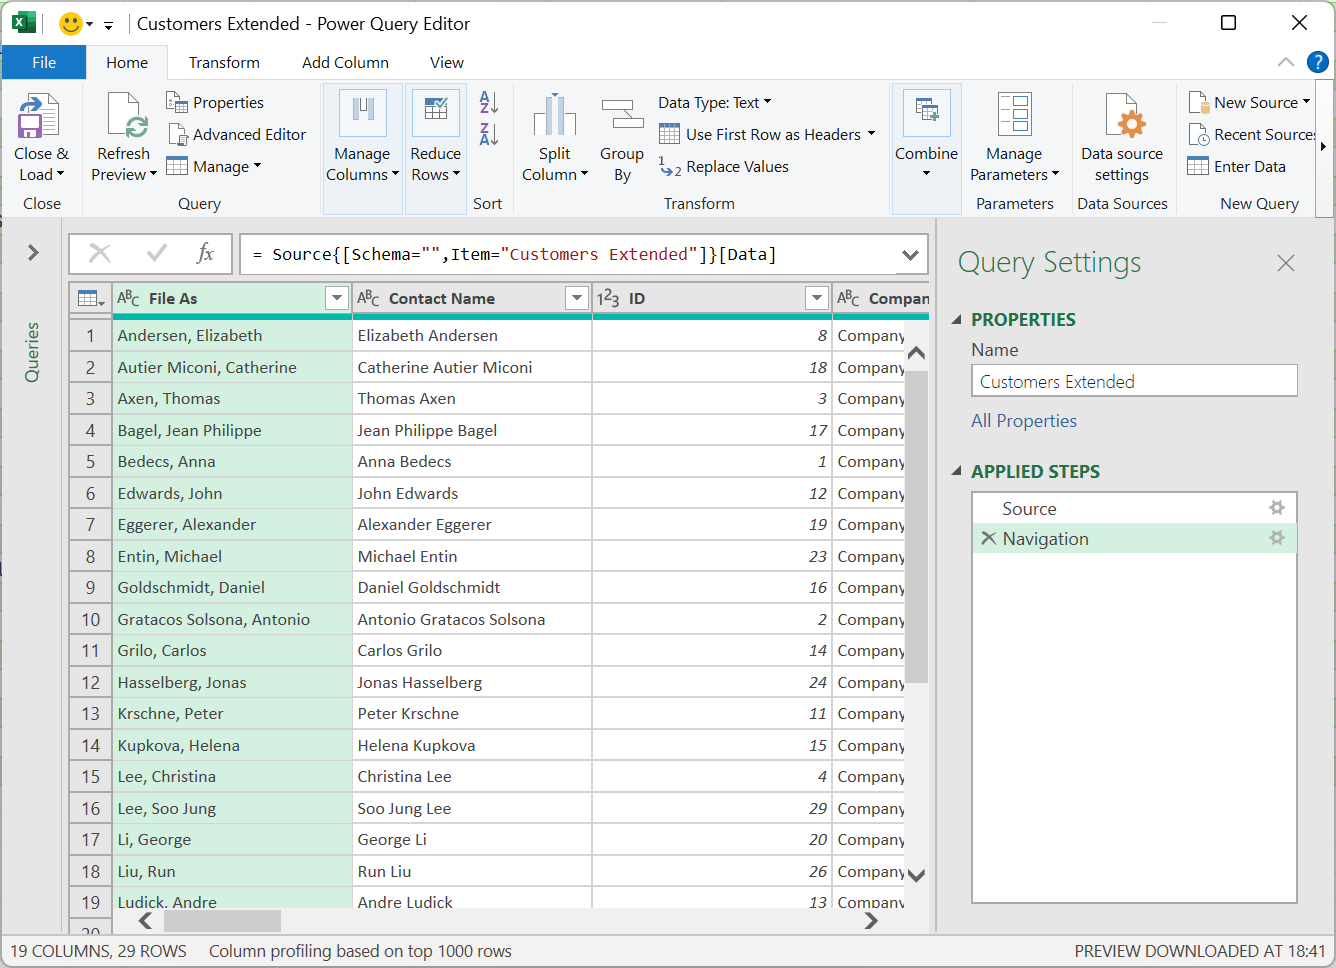Open the File As column filter dropdown

click(337, 298)
